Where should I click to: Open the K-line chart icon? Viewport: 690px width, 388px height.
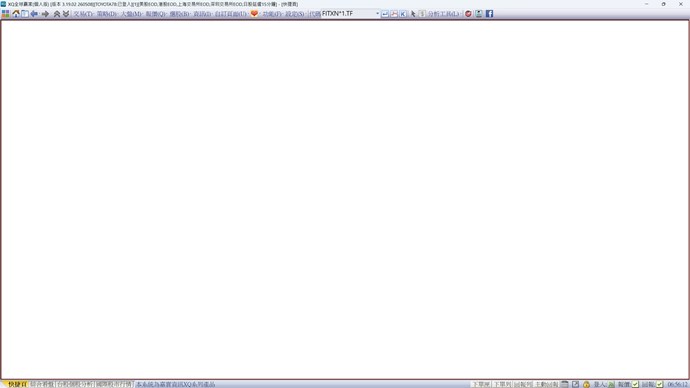tap(403, 14)
